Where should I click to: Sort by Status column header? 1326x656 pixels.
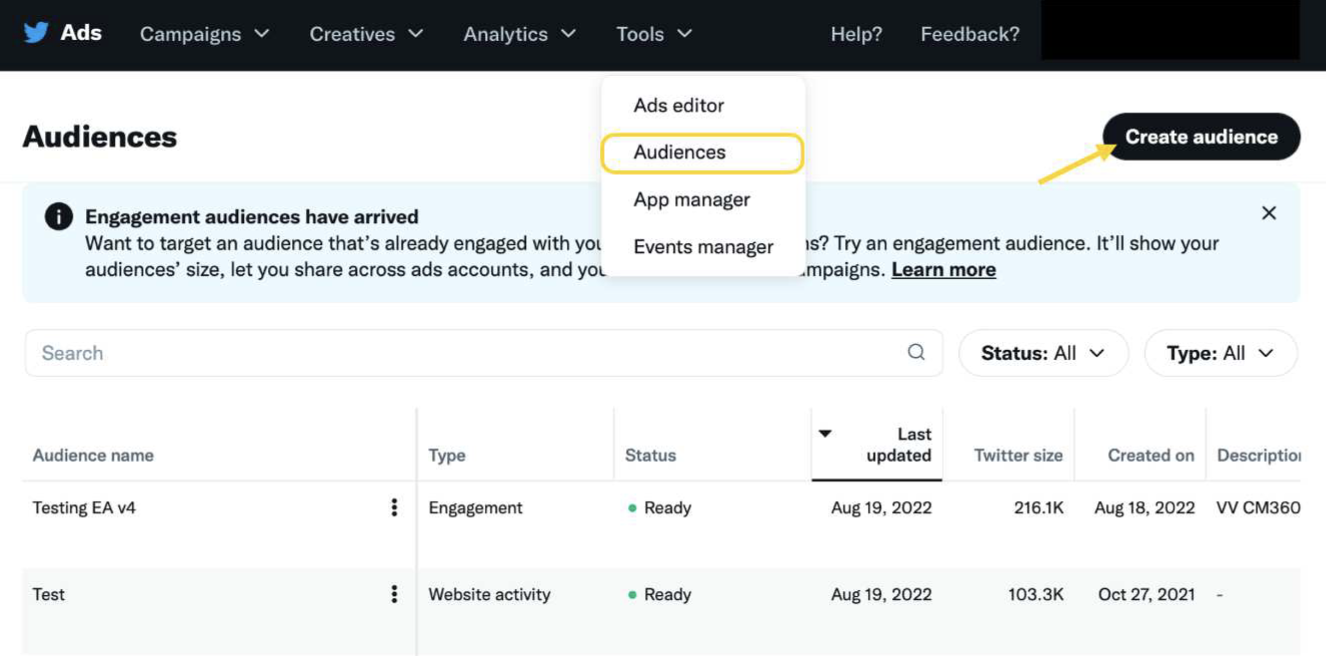tap(651, 455)
